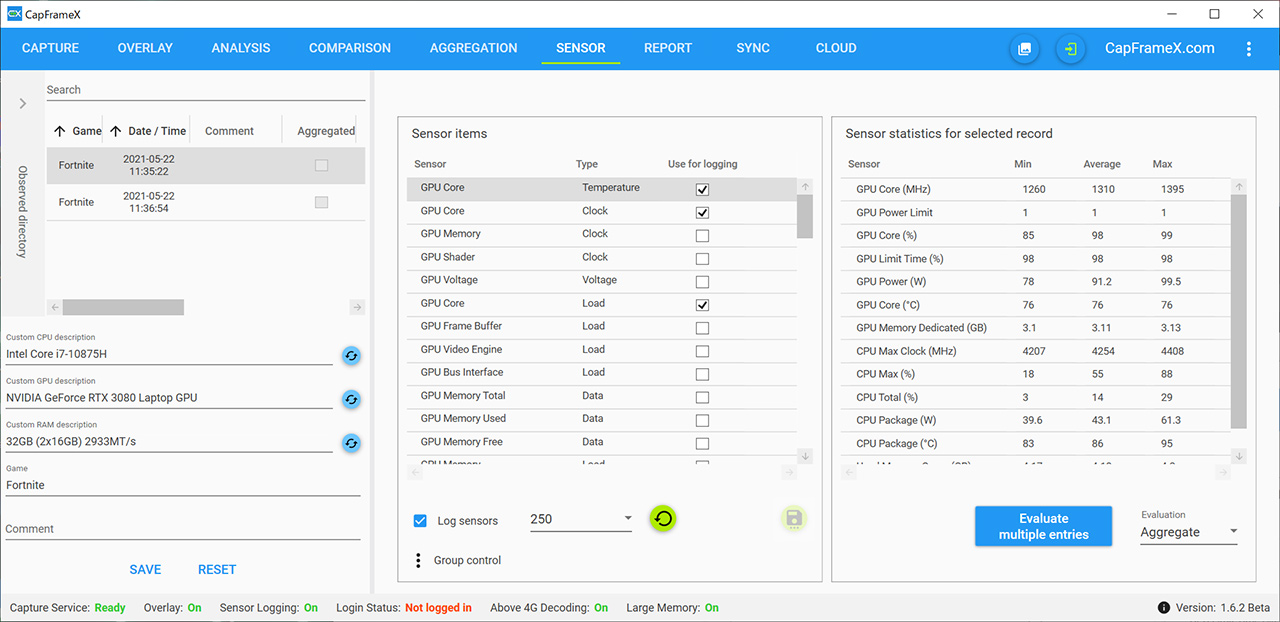Enable GPU Shader Clock logging
Image resolution: width=1280 pixels, height=622 pixels.
pos(702,259)
